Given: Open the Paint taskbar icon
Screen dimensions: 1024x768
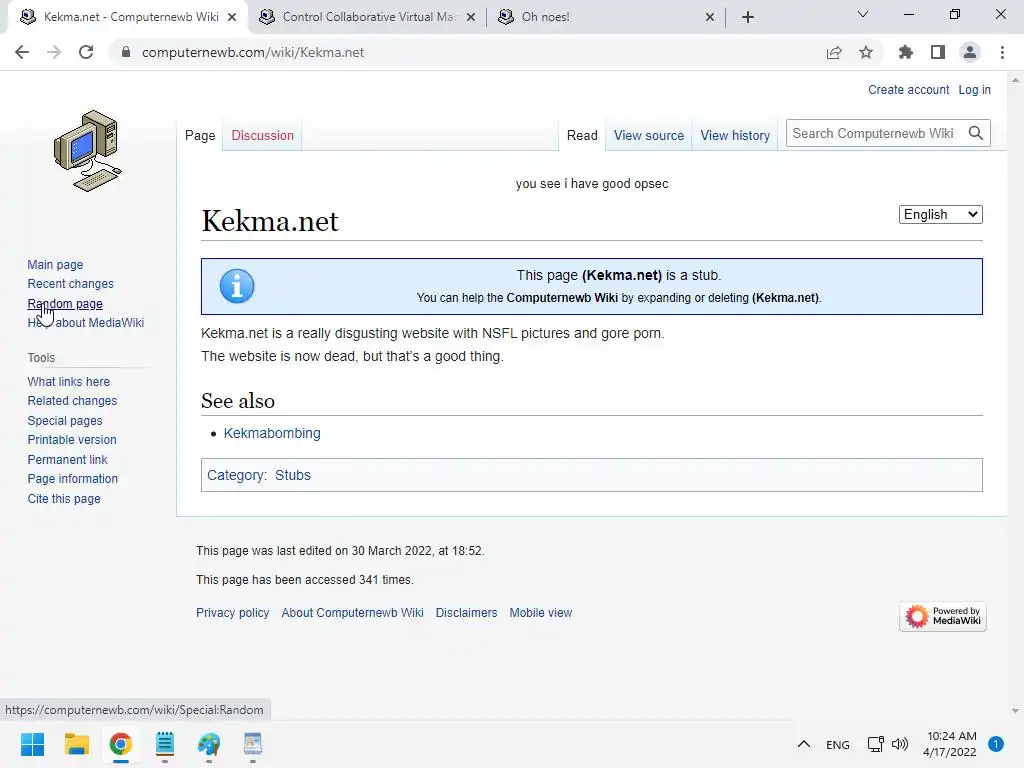Looking at the screenshot, I should [x=209, y=744].
